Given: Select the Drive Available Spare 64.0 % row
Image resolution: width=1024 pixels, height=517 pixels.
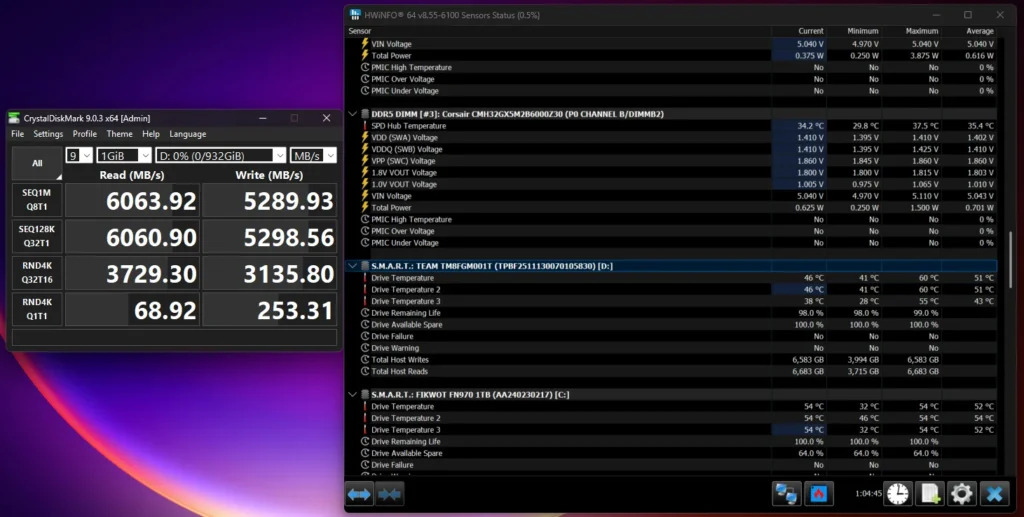Looking at the screenshot, I should pos(671,453).
